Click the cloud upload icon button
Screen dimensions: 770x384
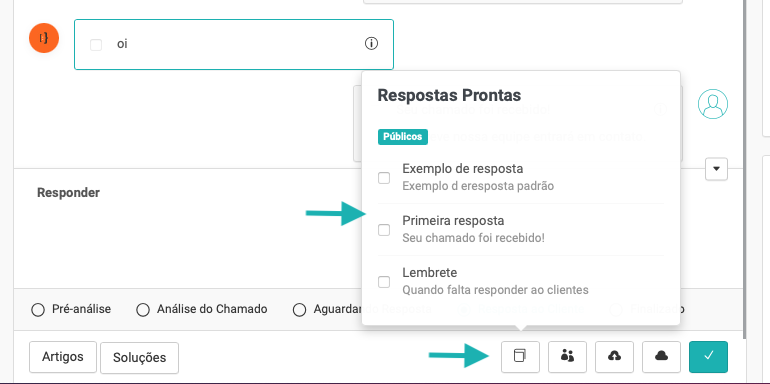614,357
